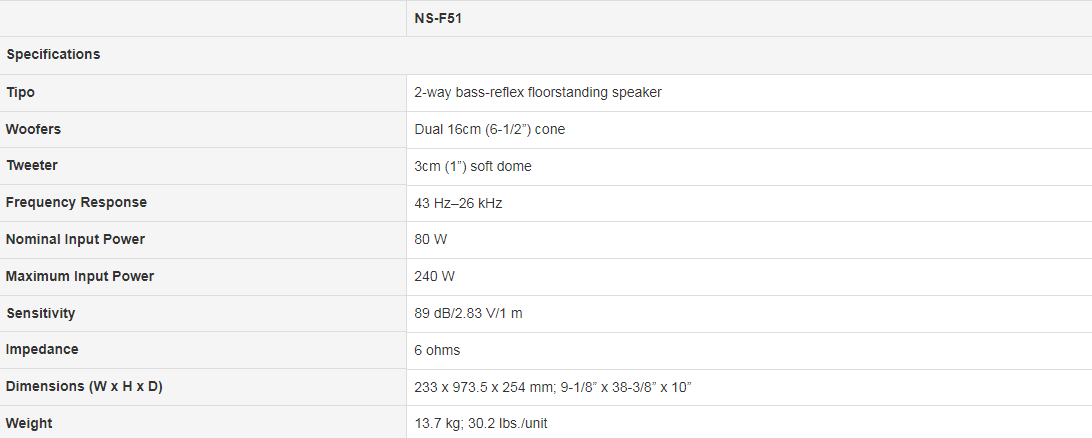Screen dimensions: 1092x438
Task: Click the Dimensions (W x H x D) label
Action: click(x=84, y=386)
